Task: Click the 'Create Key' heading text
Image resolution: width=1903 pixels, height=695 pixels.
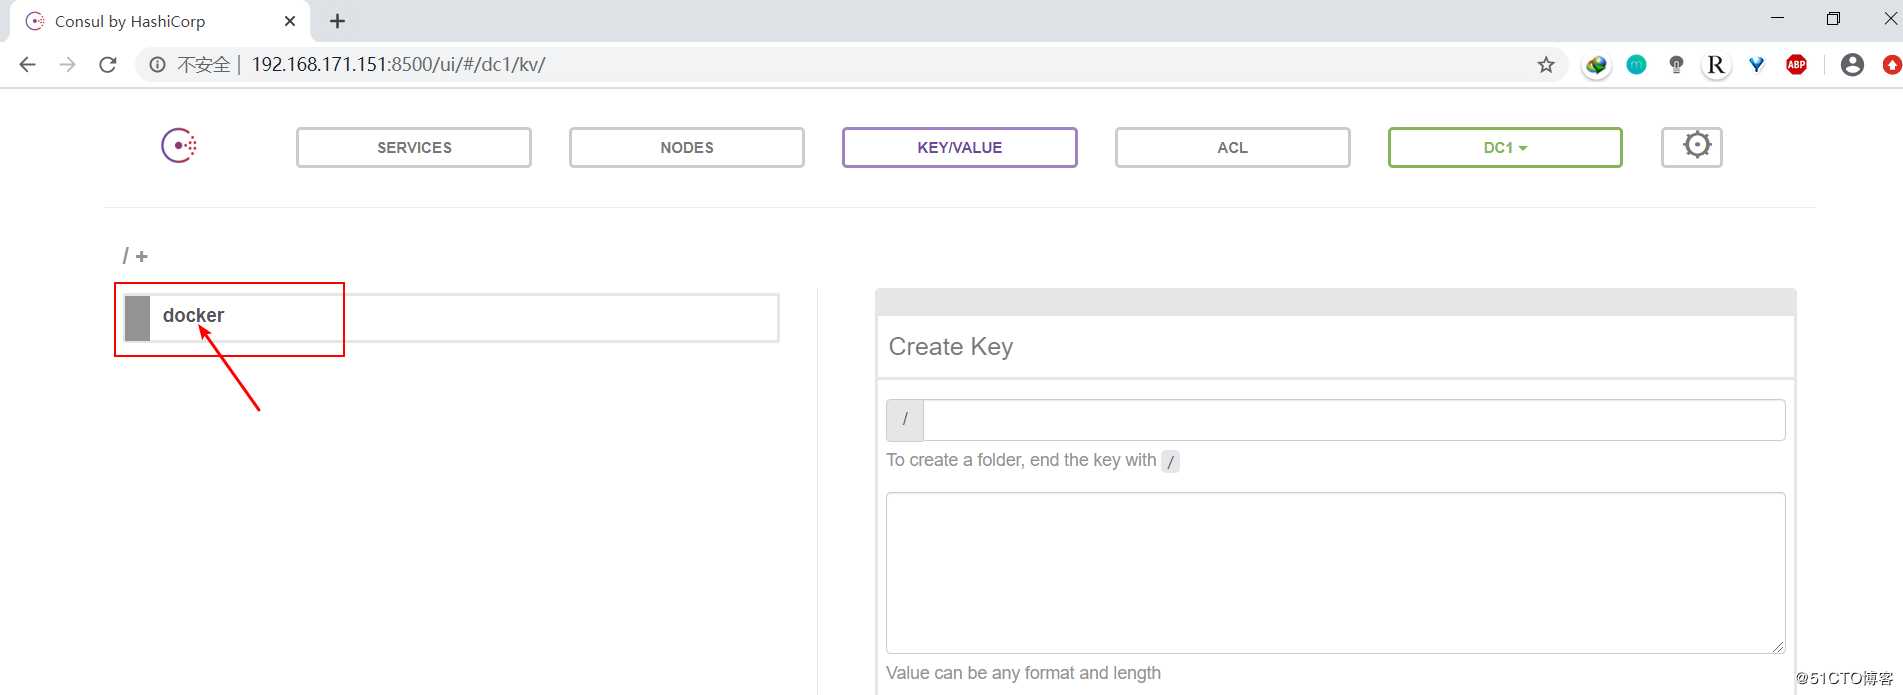Action: point(951,347)
